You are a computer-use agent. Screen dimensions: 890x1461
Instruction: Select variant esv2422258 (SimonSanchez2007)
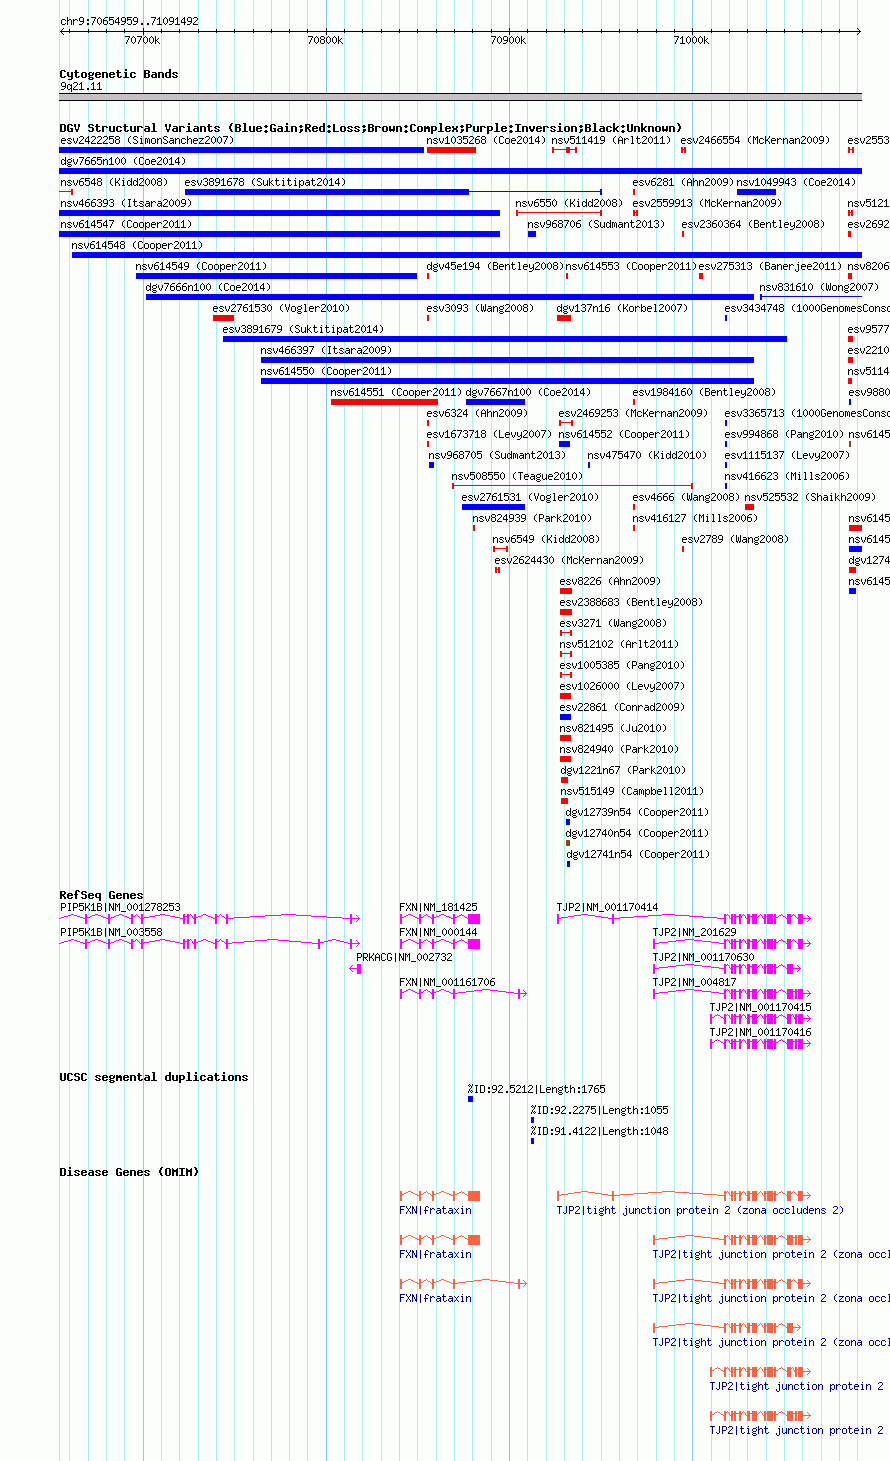[147, 141]
